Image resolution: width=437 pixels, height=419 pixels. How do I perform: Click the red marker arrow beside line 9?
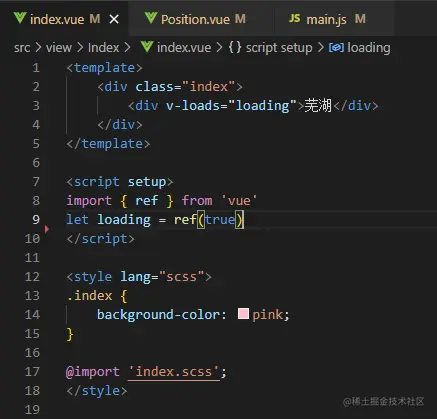click(47, 229)
